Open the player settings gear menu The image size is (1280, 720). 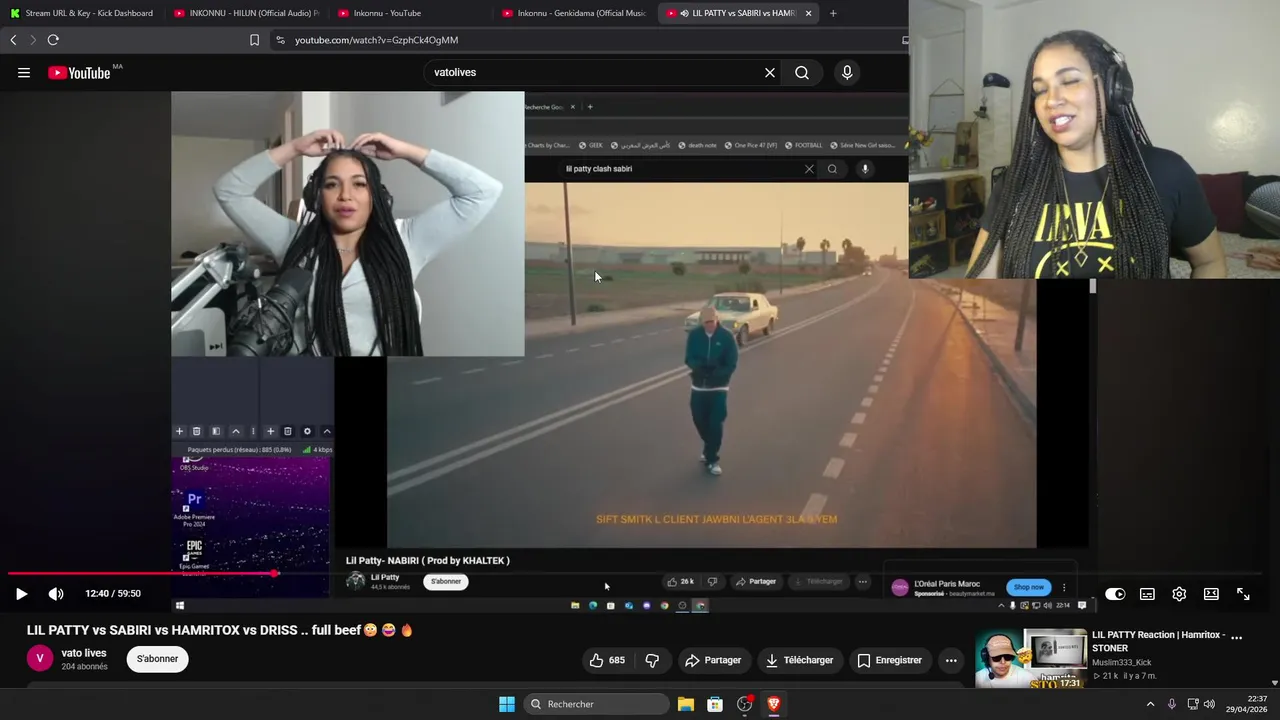point(1179,594)
